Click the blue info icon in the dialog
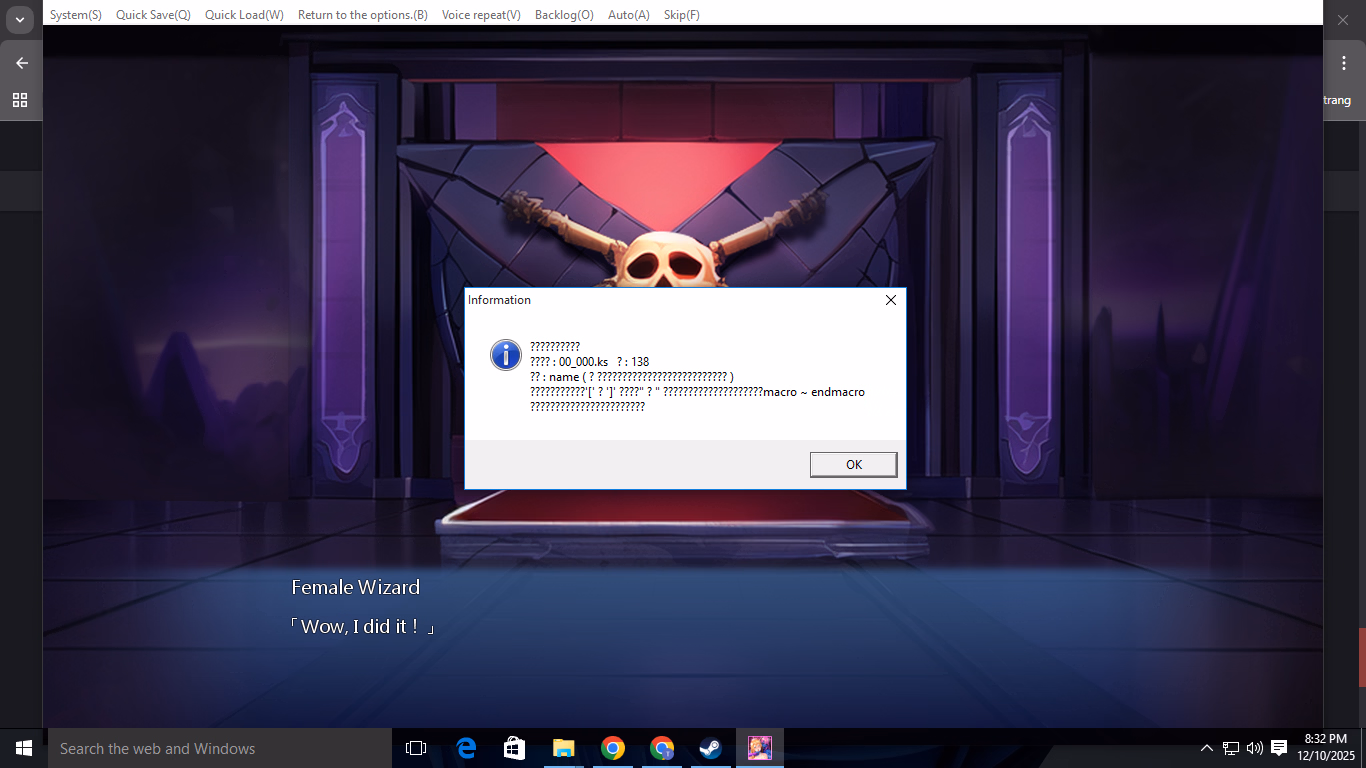The image size is (1366, 768). [x=506, y=354]
